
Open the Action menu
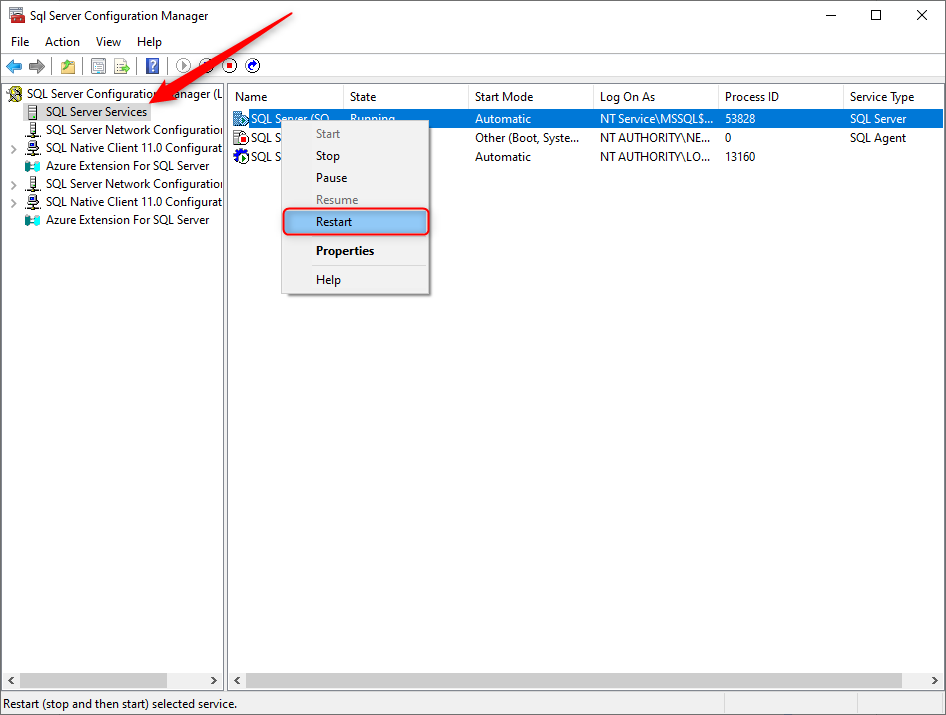point(62,42)
